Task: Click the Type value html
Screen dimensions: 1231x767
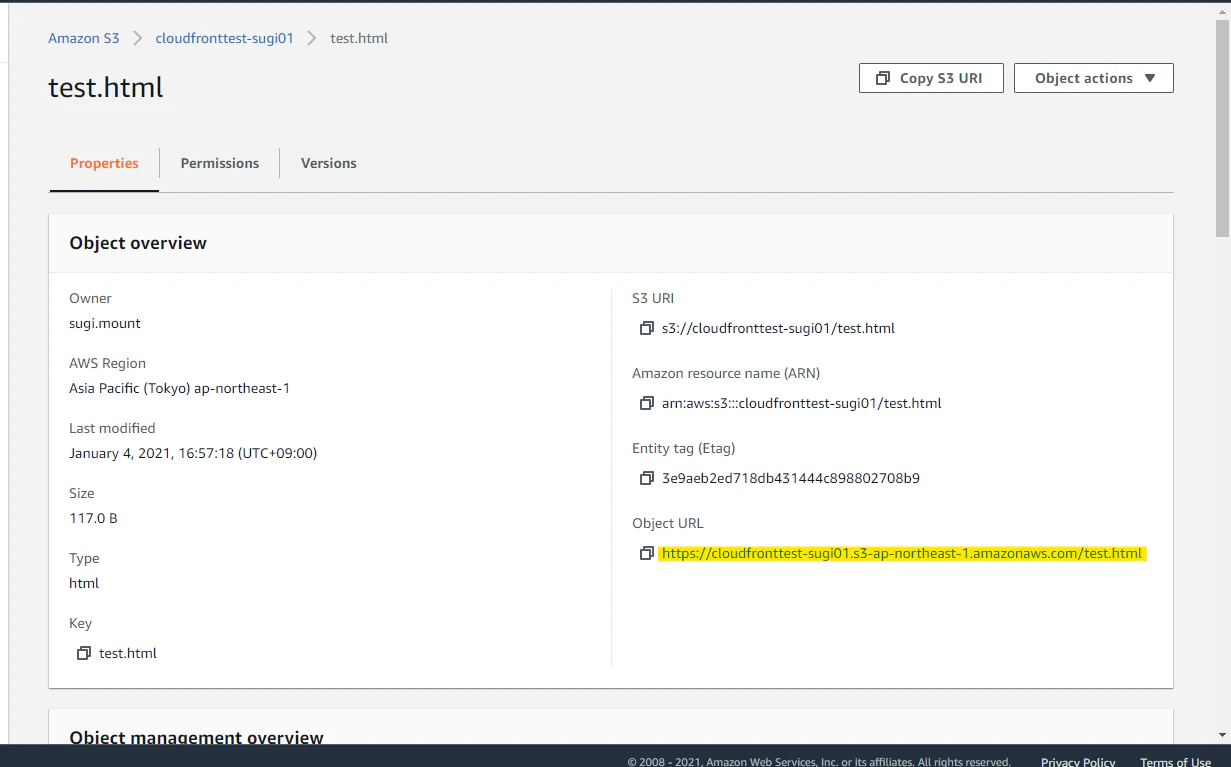Action: (x=84, y=583)
